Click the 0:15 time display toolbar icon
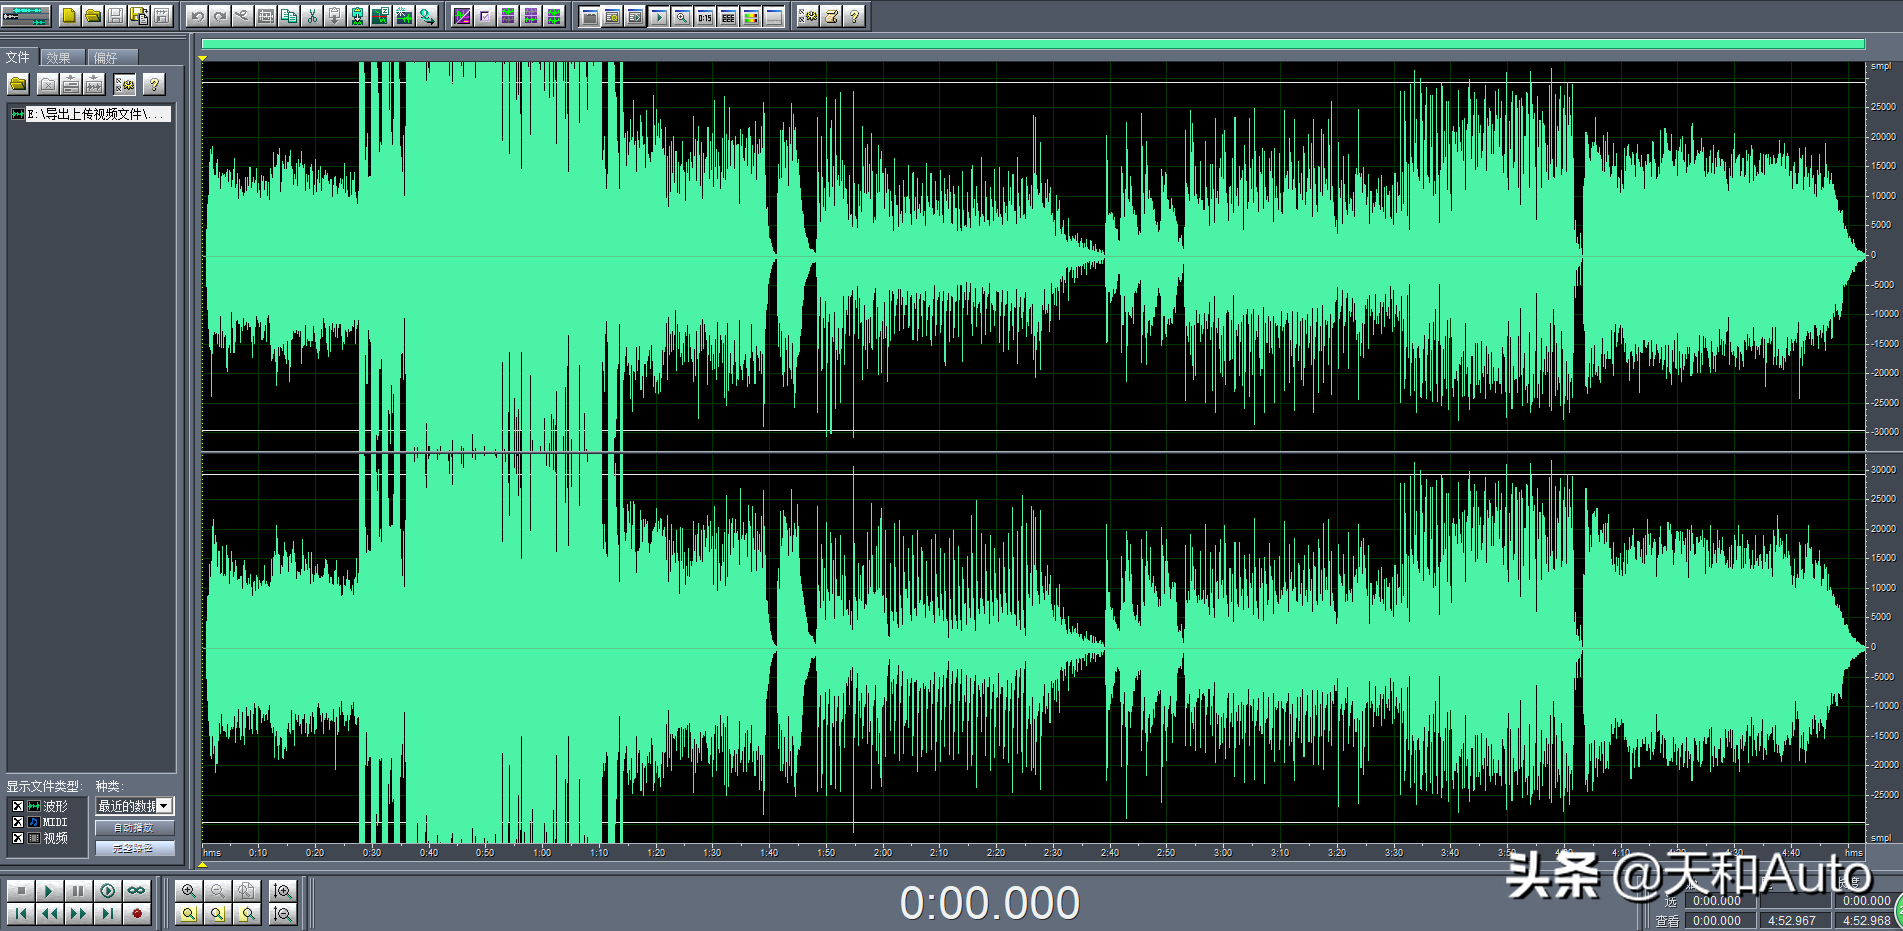The height and width of the screenshot is (931, 1903). 704,17
